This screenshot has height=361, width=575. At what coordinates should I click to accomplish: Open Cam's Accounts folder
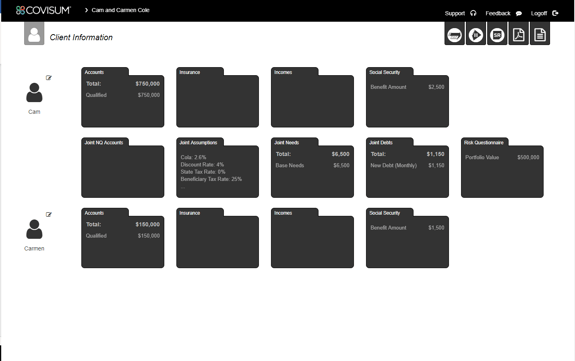[x=122, y=97]
